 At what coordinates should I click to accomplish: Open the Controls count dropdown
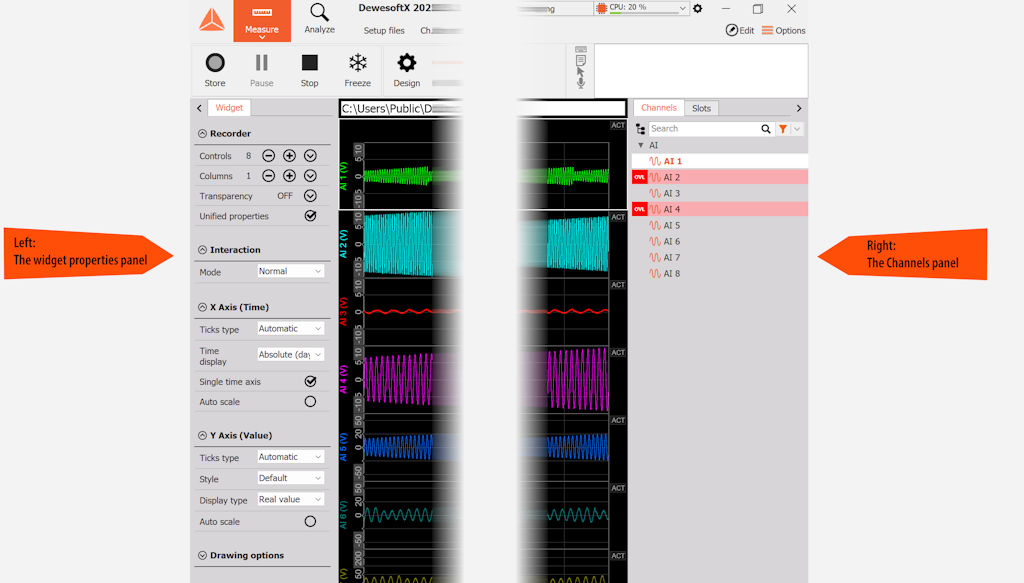pyautogui.click(x=310, y=155)
